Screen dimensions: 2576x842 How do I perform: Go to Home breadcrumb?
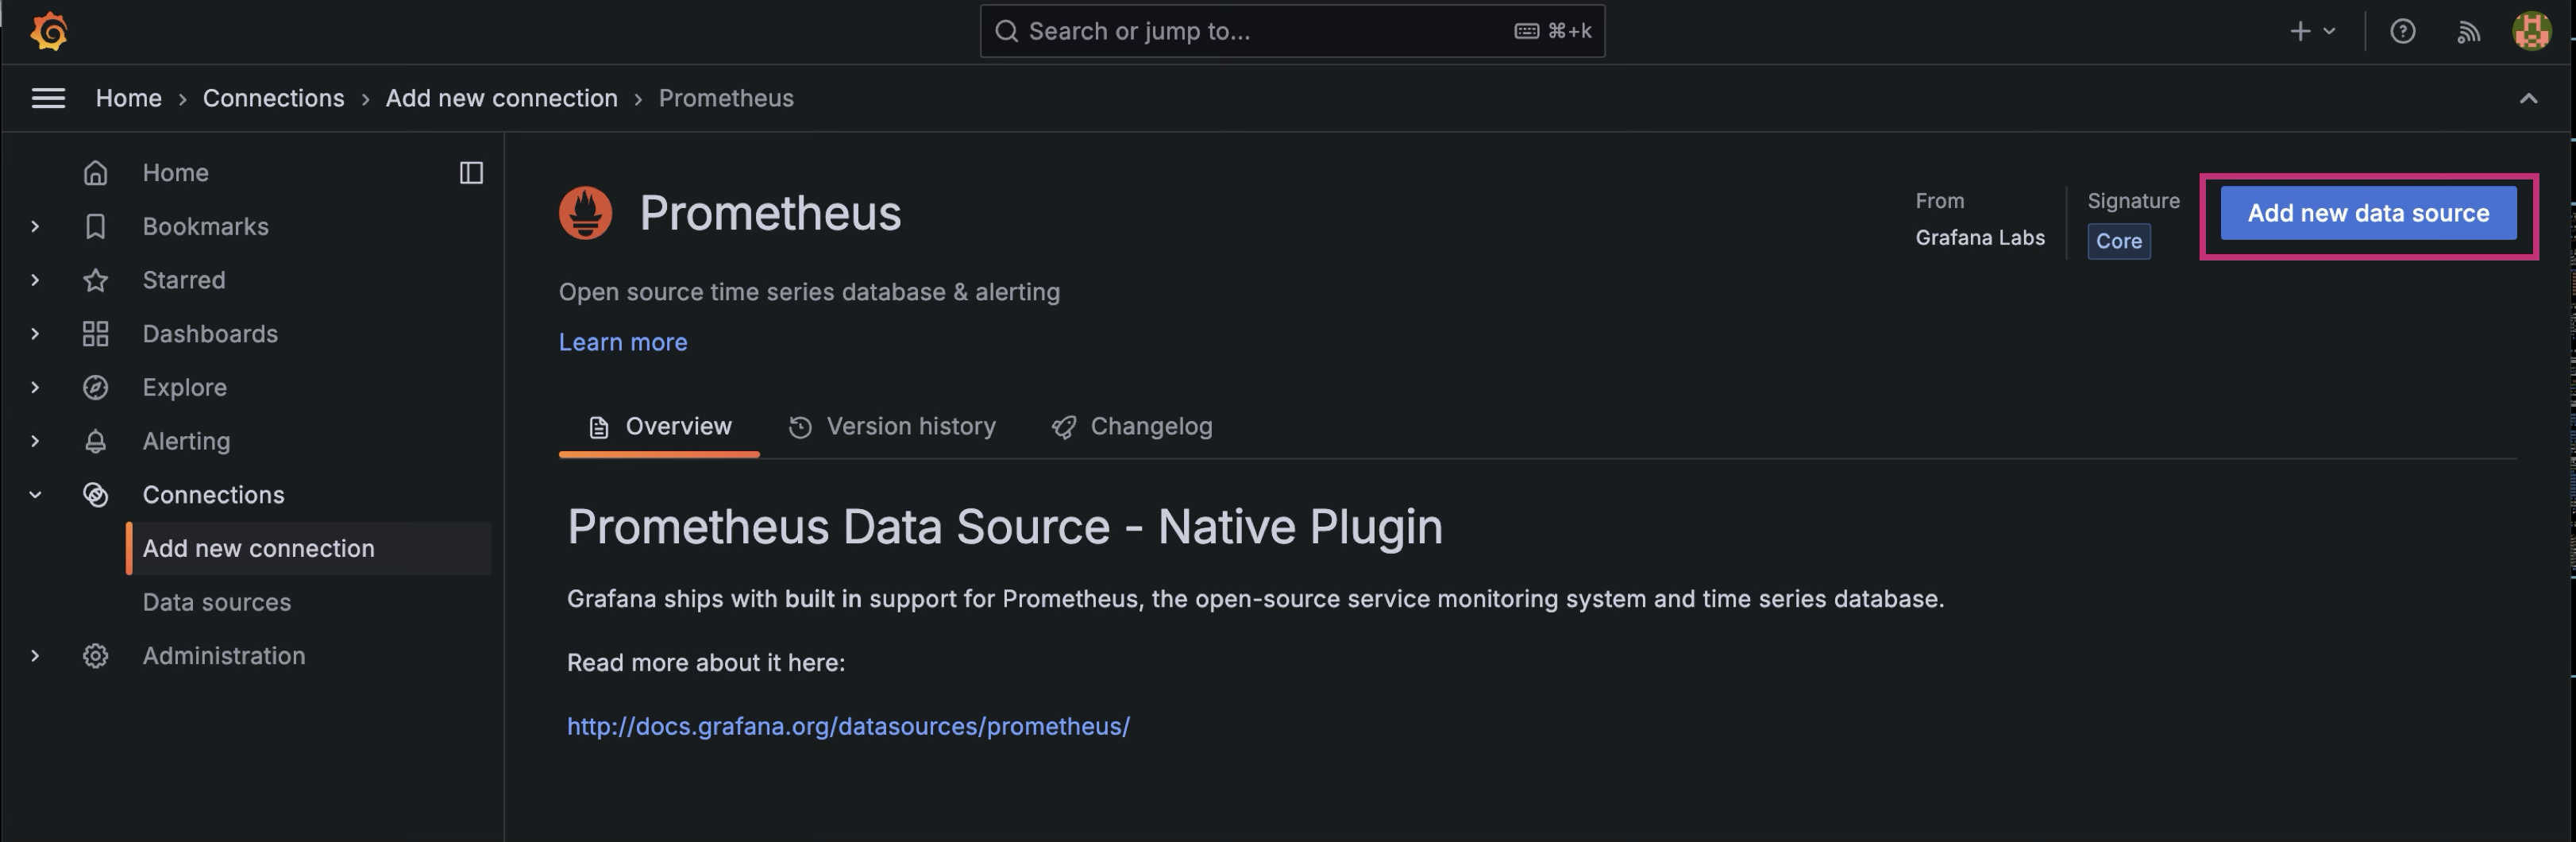128,98
